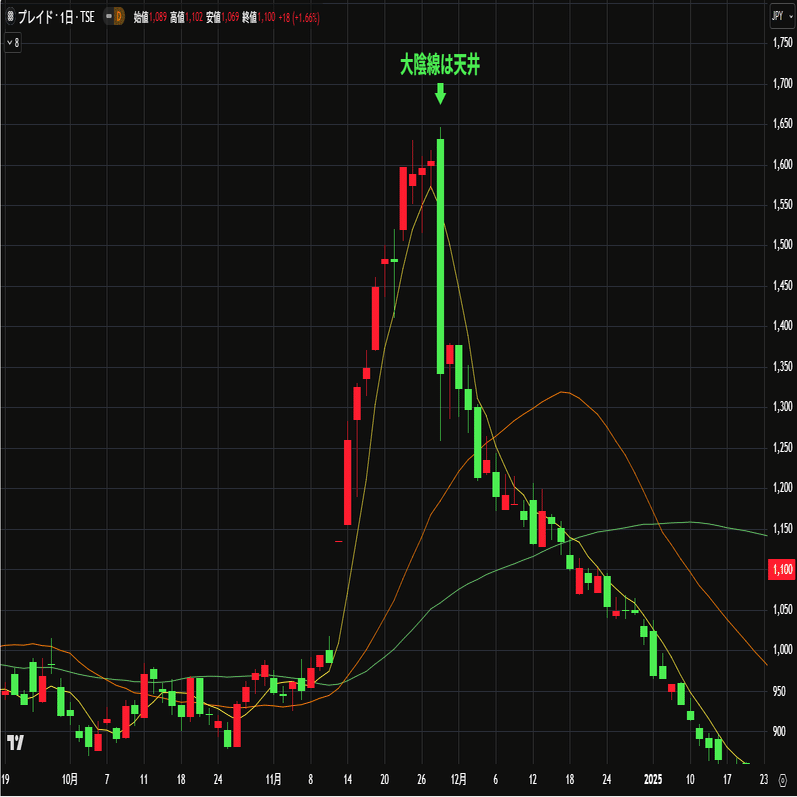Click the 始値 1,089 open value
This screenshot has width=797, height=797.
pyautogui.click(x=150, y=18)
